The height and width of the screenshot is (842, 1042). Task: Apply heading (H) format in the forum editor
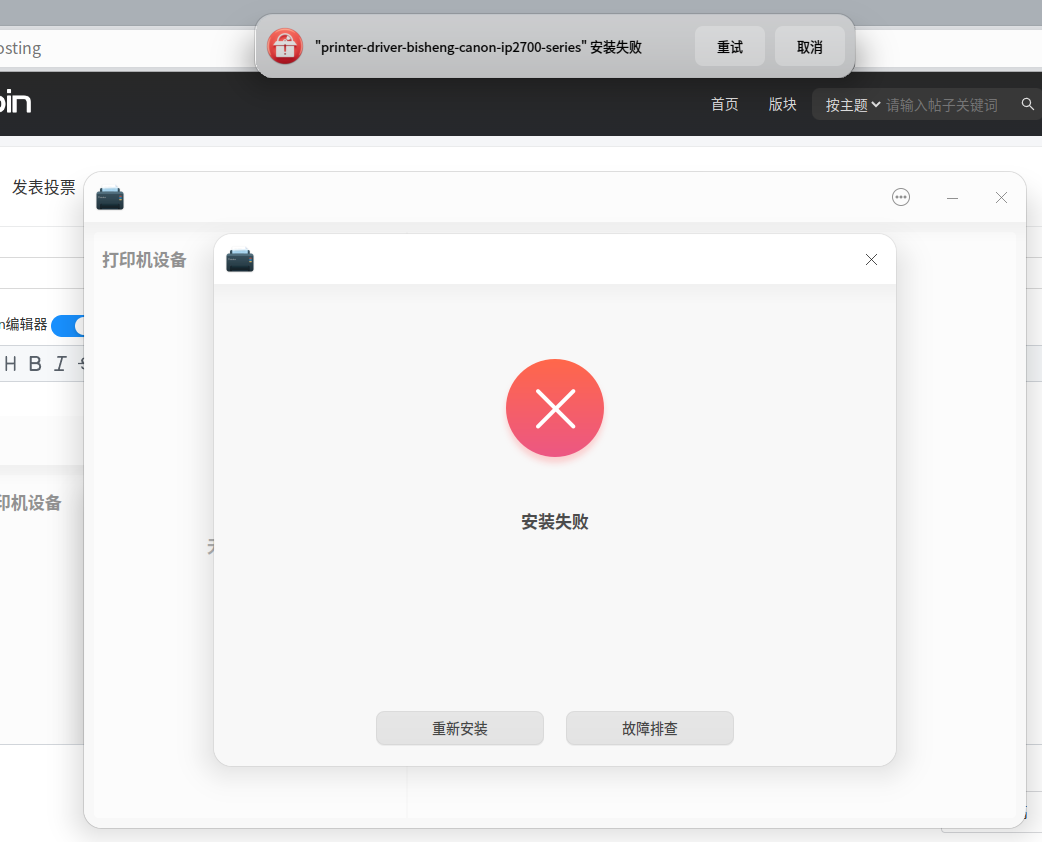coord(10,364)
